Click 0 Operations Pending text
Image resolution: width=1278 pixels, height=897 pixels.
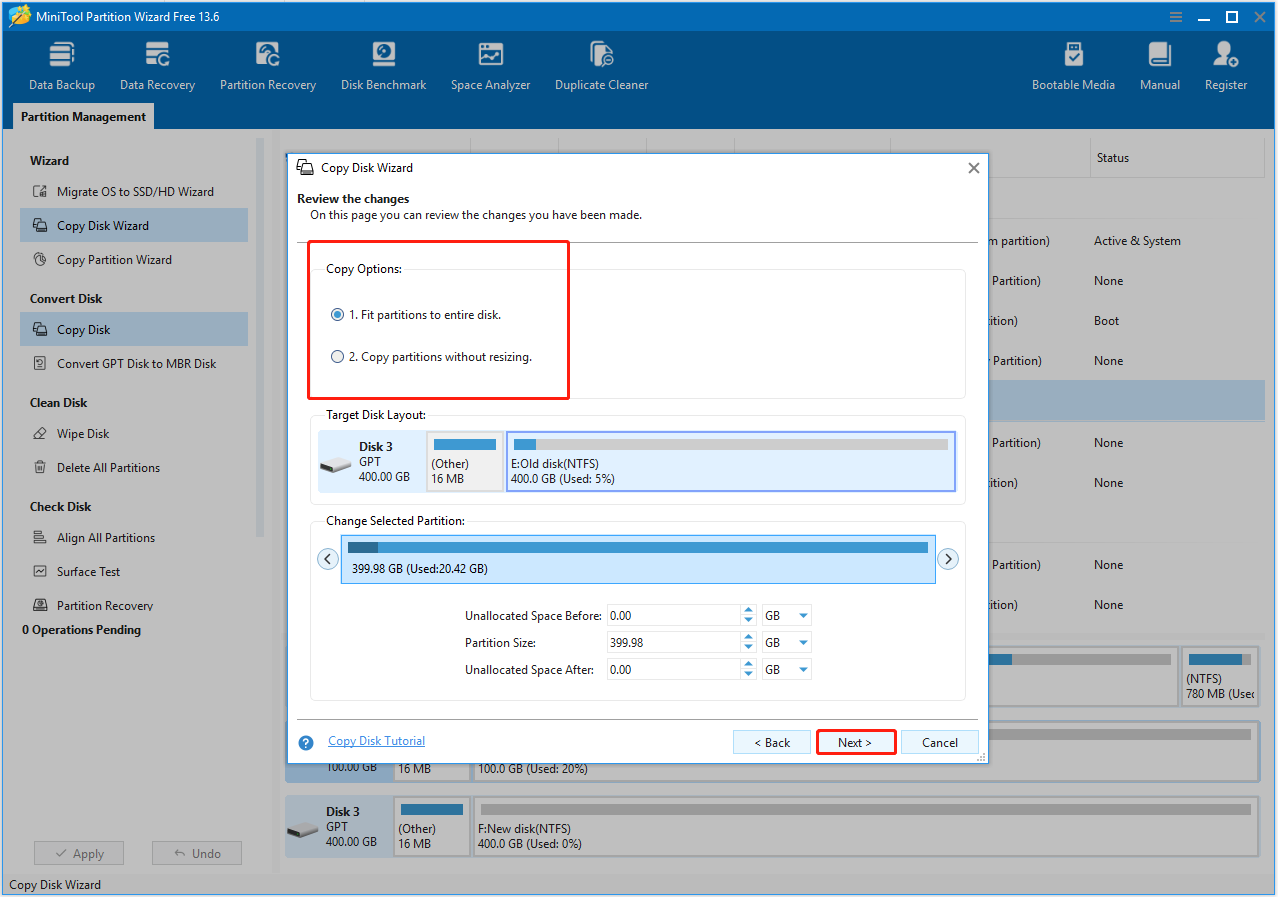point(81,630)
